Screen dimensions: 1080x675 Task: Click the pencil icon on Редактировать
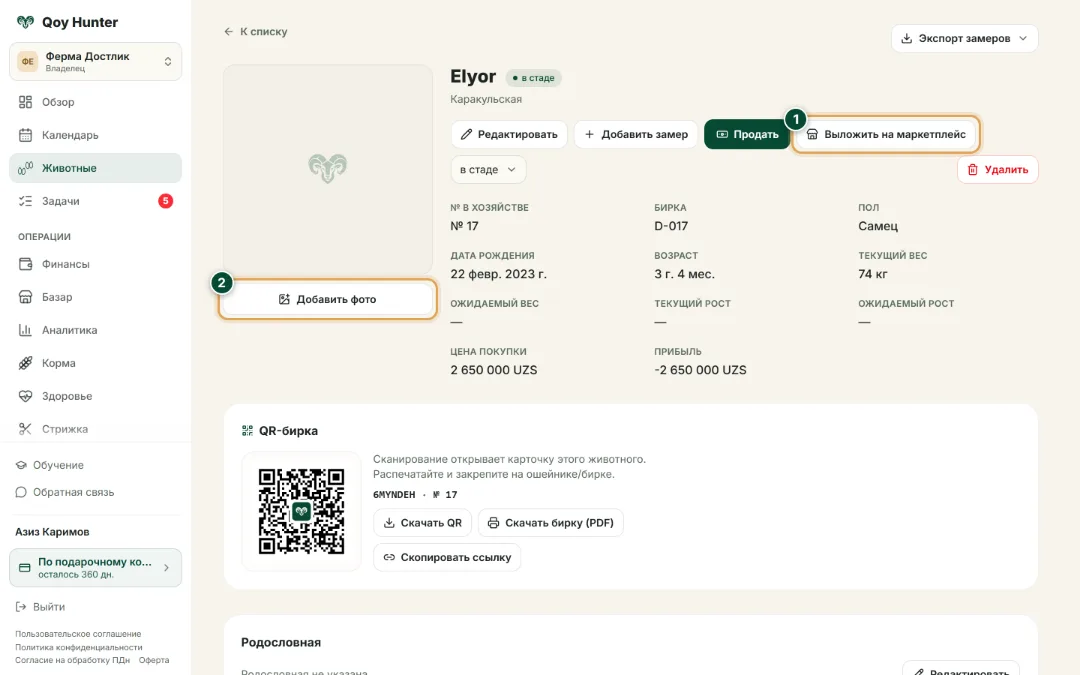(466, 134)
